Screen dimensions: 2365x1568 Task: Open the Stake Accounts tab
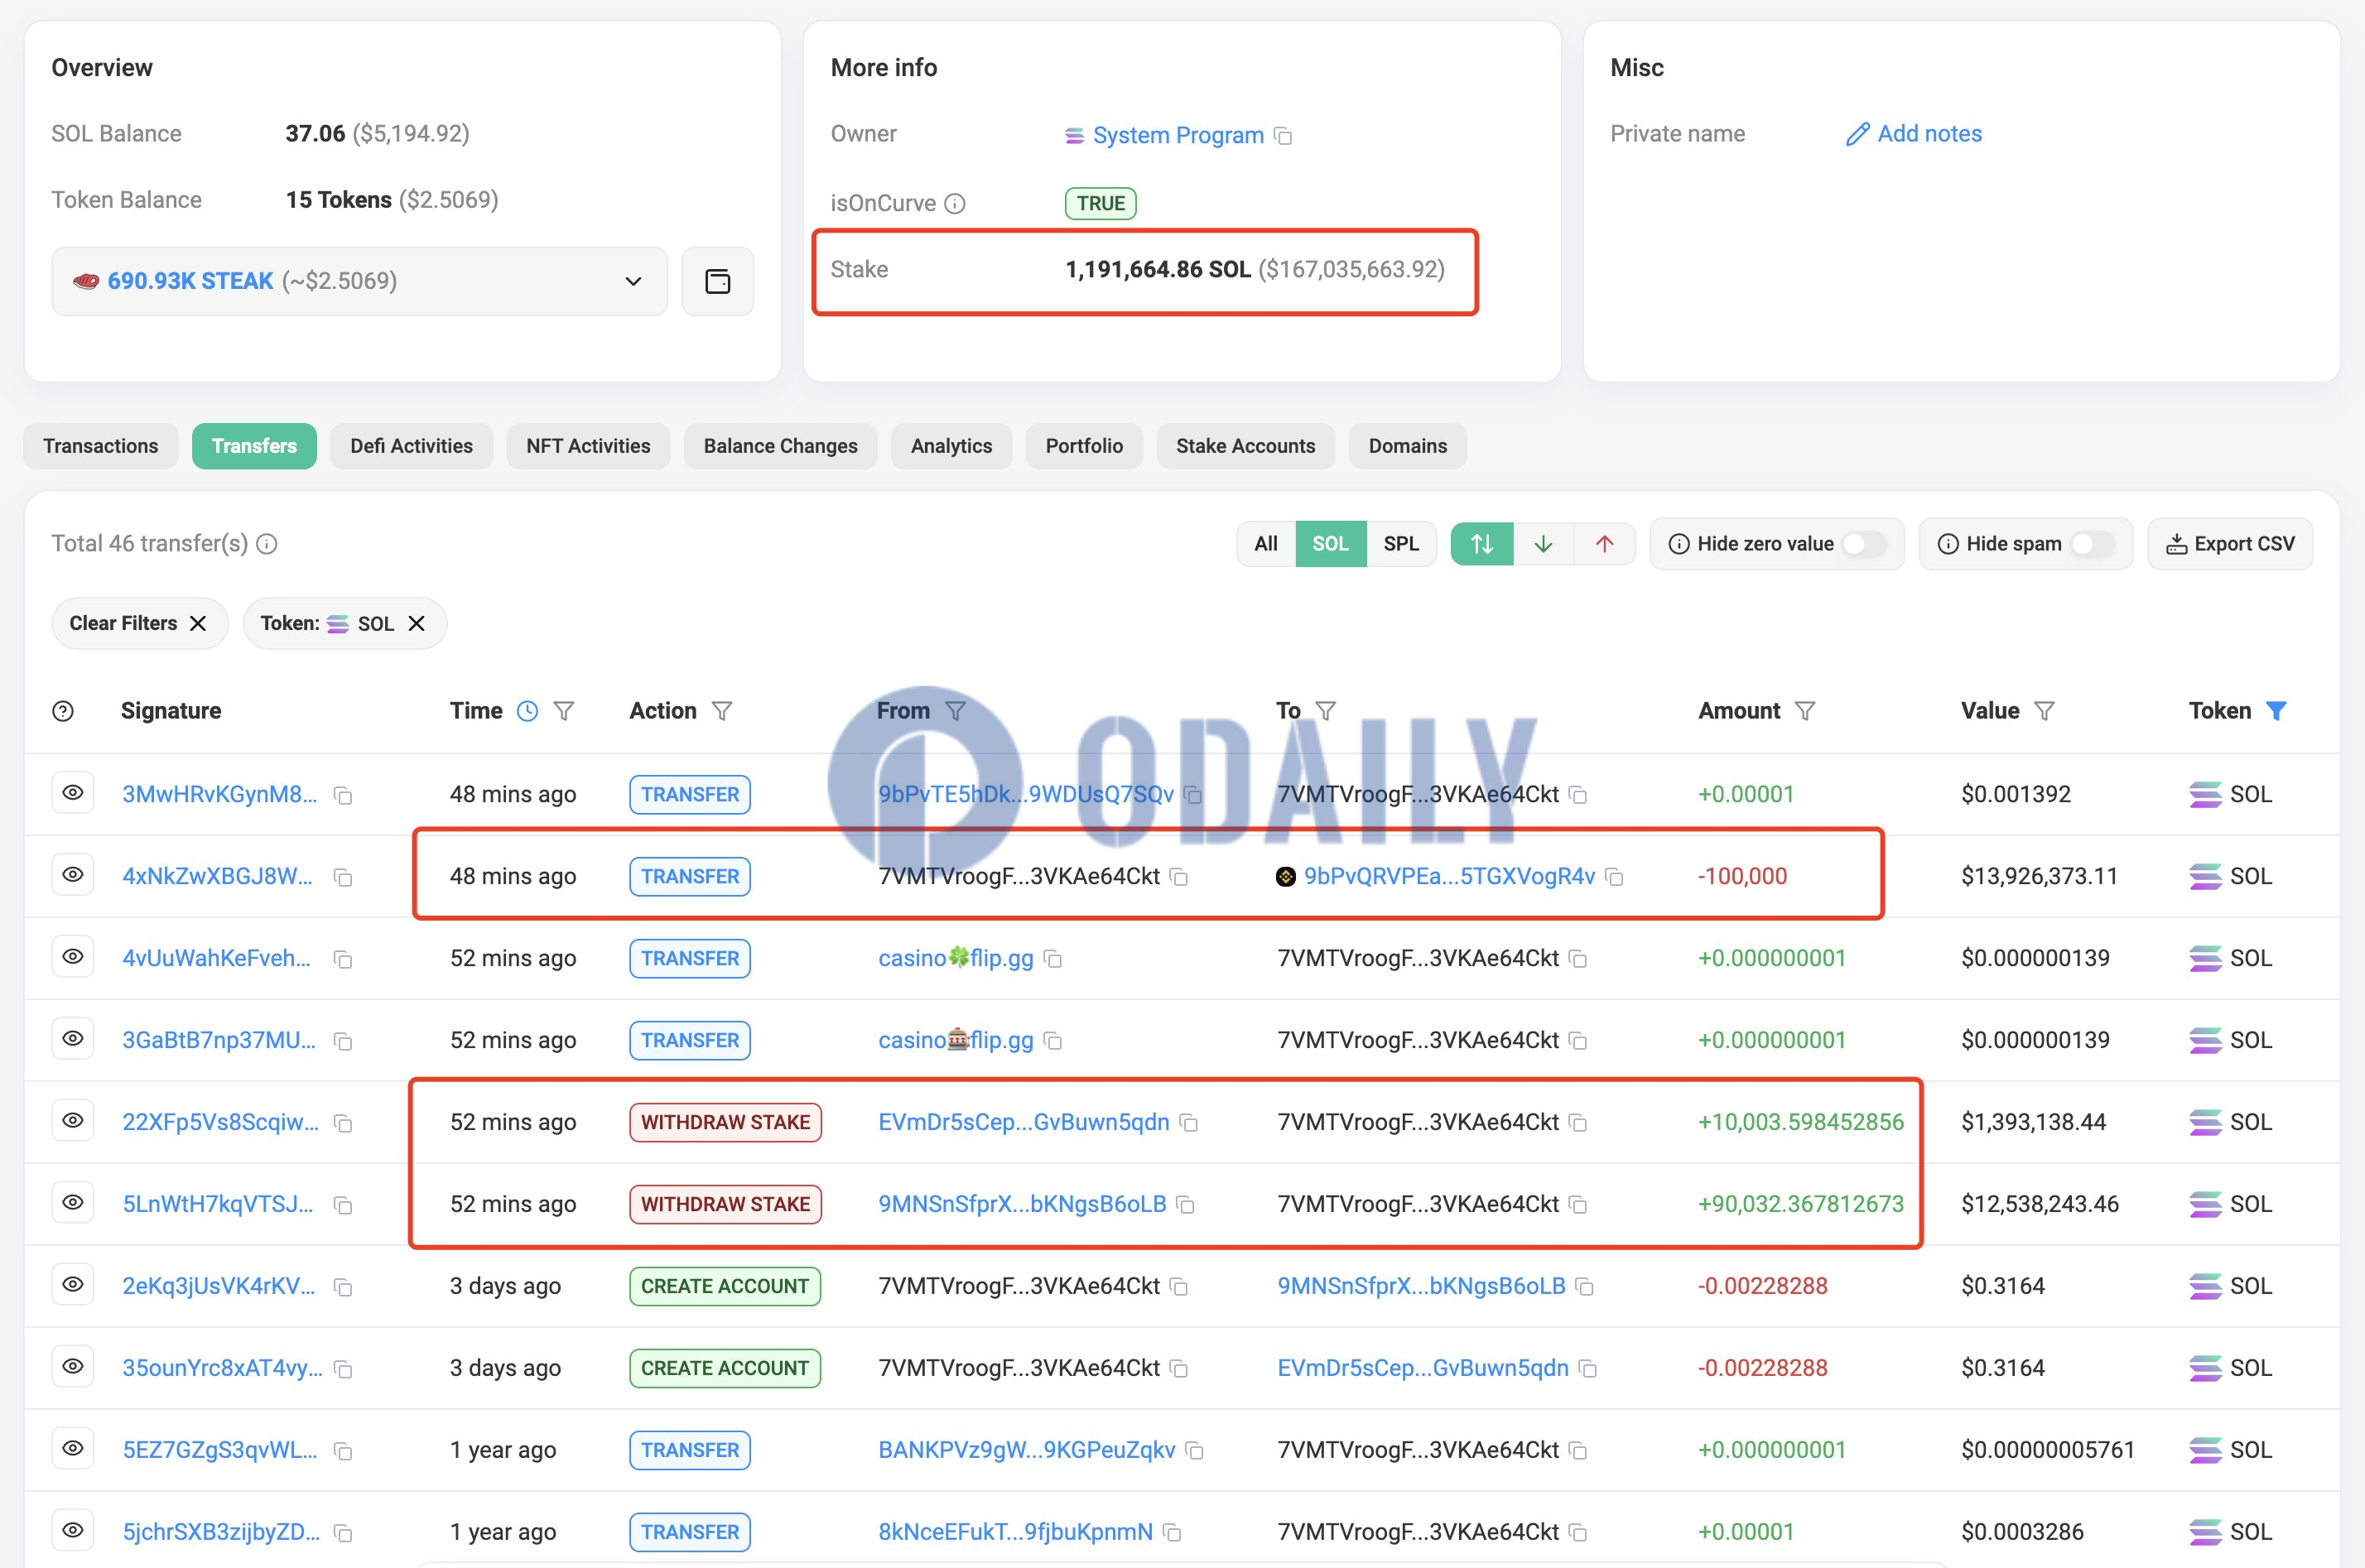click(1245, 446)
